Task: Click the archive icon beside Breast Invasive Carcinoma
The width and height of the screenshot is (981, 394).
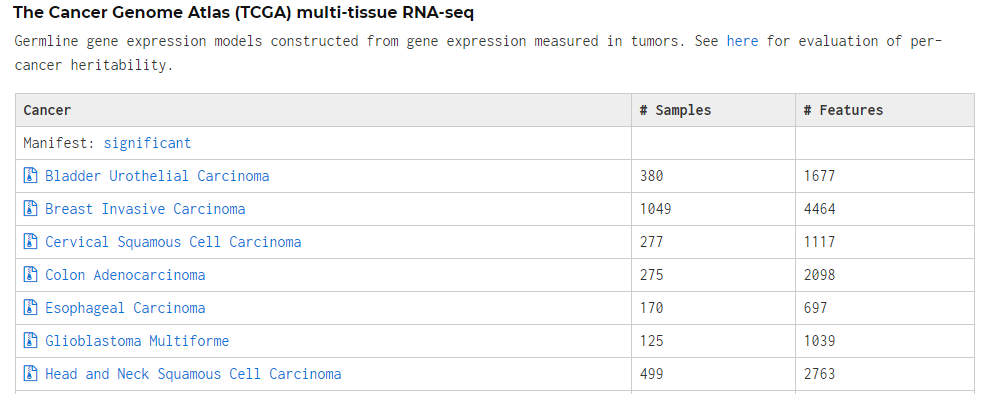Action: click(x=30, y=209)
